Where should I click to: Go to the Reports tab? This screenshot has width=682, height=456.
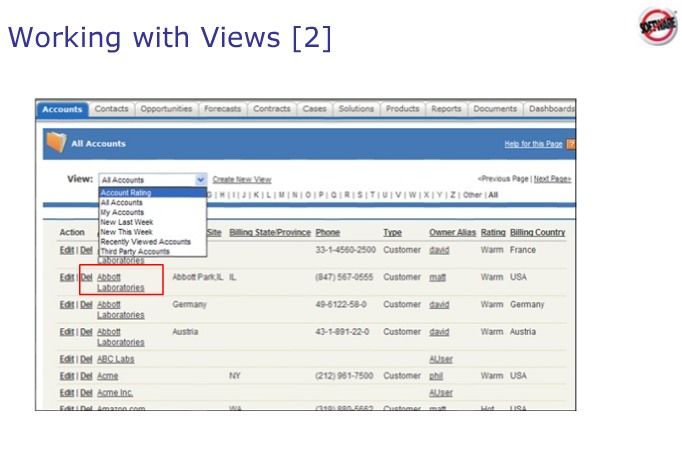[446, 109]
